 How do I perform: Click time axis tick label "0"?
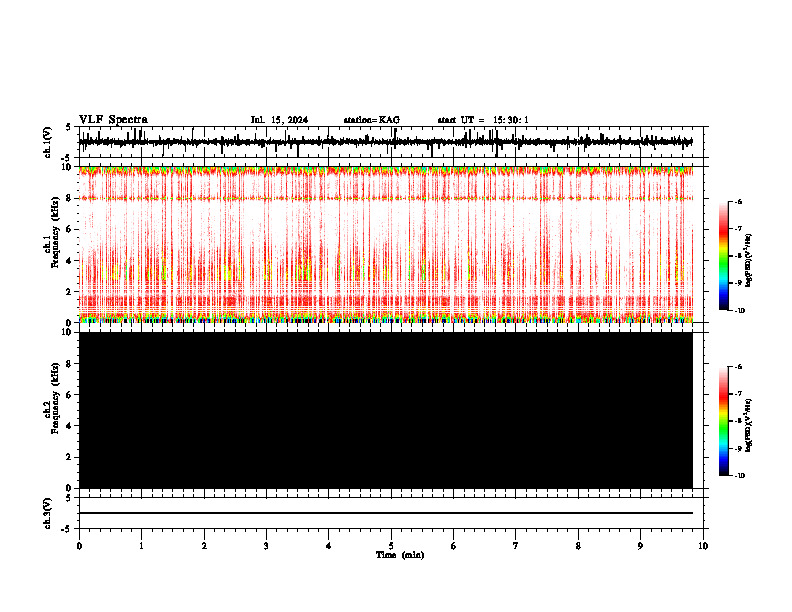pyautogui.click(x=79, y=546)
